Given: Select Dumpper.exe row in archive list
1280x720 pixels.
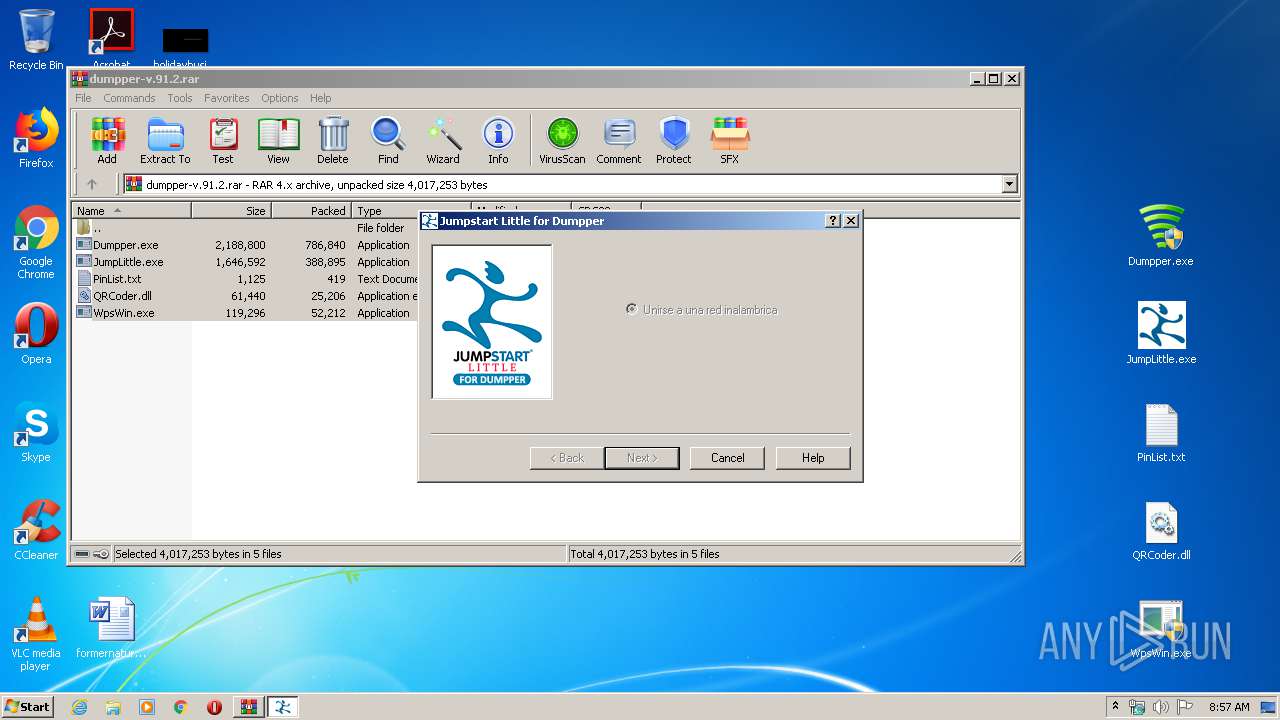Looking at the screenshot, I should pyautogui.click(x=245, y=245).
